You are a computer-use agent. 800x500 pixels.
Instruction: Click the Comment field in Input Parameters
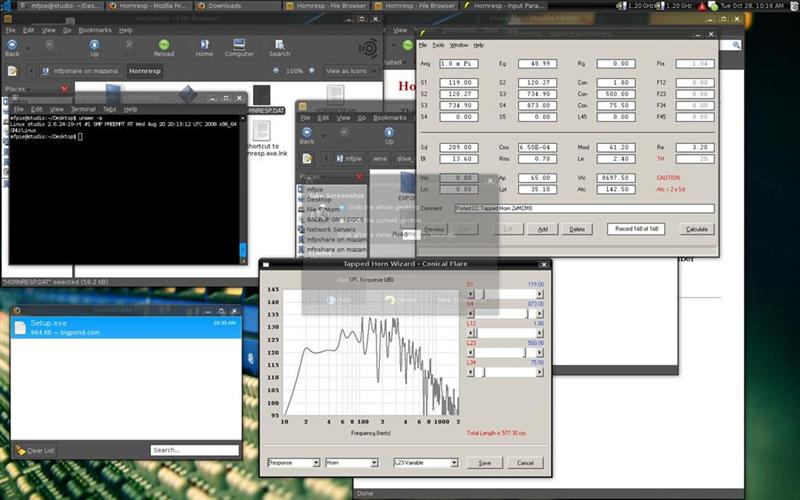[585, 208]
